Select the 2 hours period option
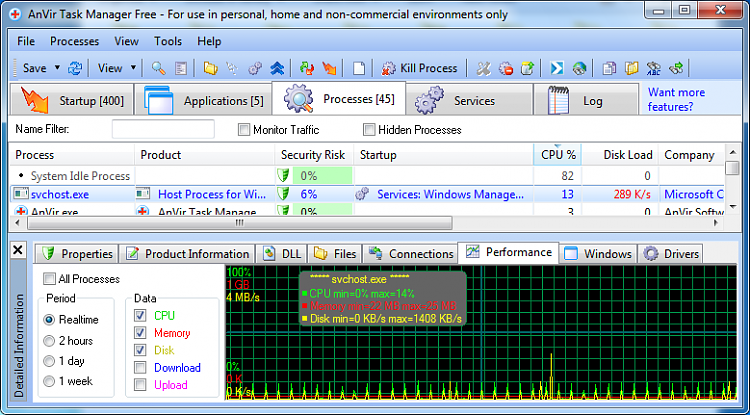750x415 pixels. point(49,341)
